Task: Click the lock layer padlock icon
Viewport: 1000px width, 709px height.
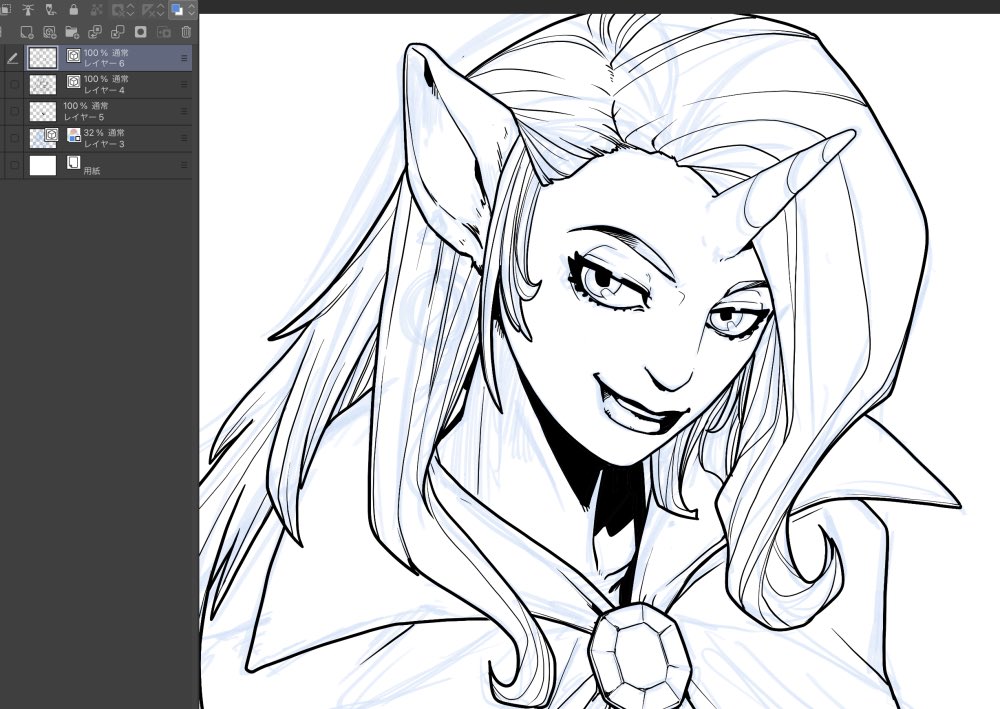Action: [x=73, y=10]
